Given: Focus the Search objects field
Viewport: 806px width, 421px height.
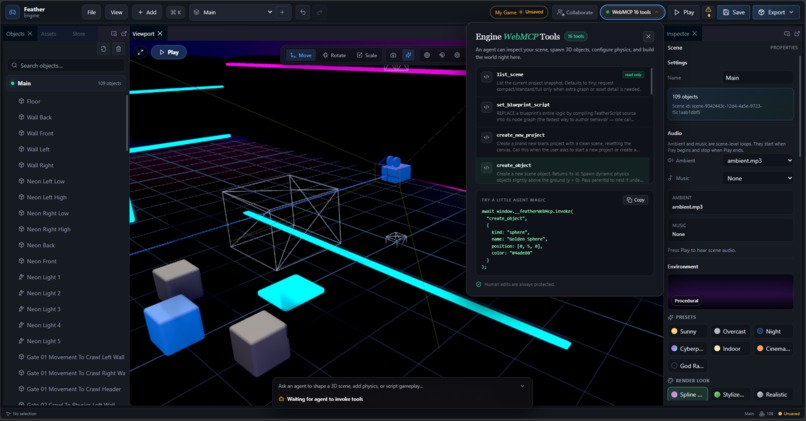Looking at the screenshot, I should (x=67, y=65).
